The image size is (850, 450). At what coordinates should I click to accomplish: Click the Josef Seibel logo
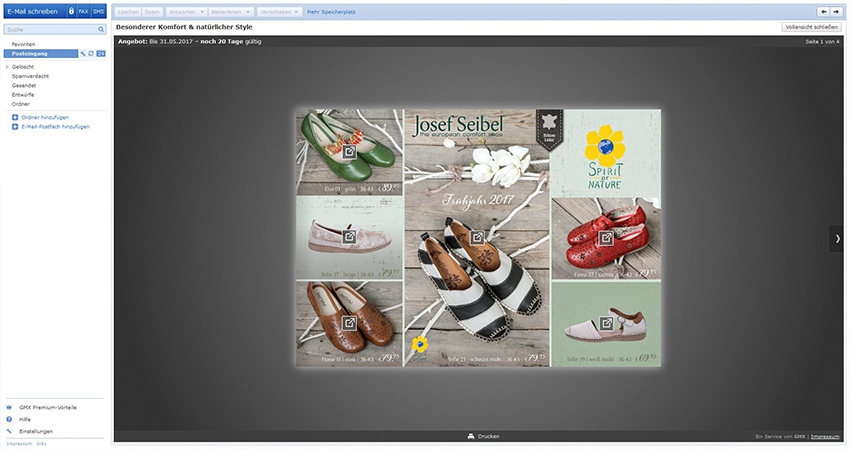click(458, 126)
